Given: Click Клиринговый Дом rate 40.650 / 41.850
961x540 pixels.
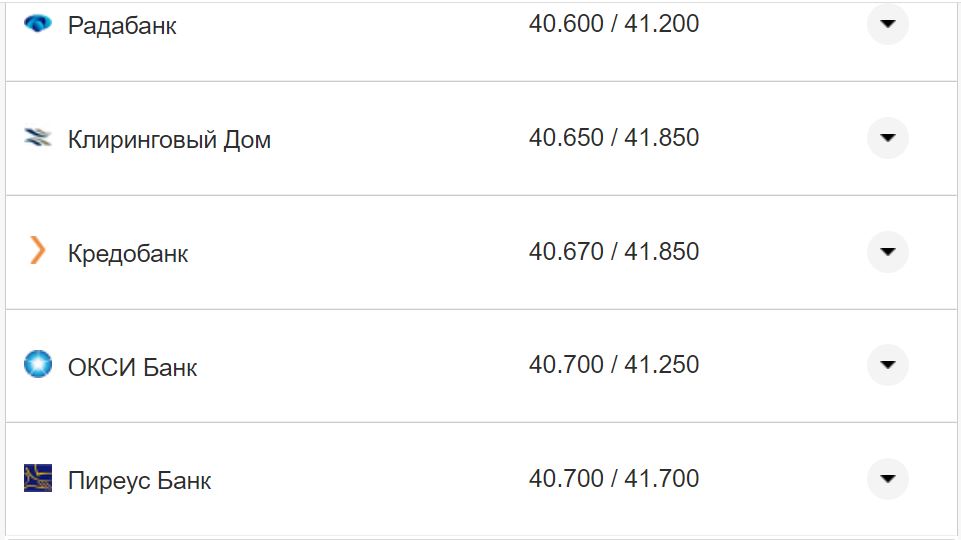Looking at the screenshot, I should tap(614, 138).
